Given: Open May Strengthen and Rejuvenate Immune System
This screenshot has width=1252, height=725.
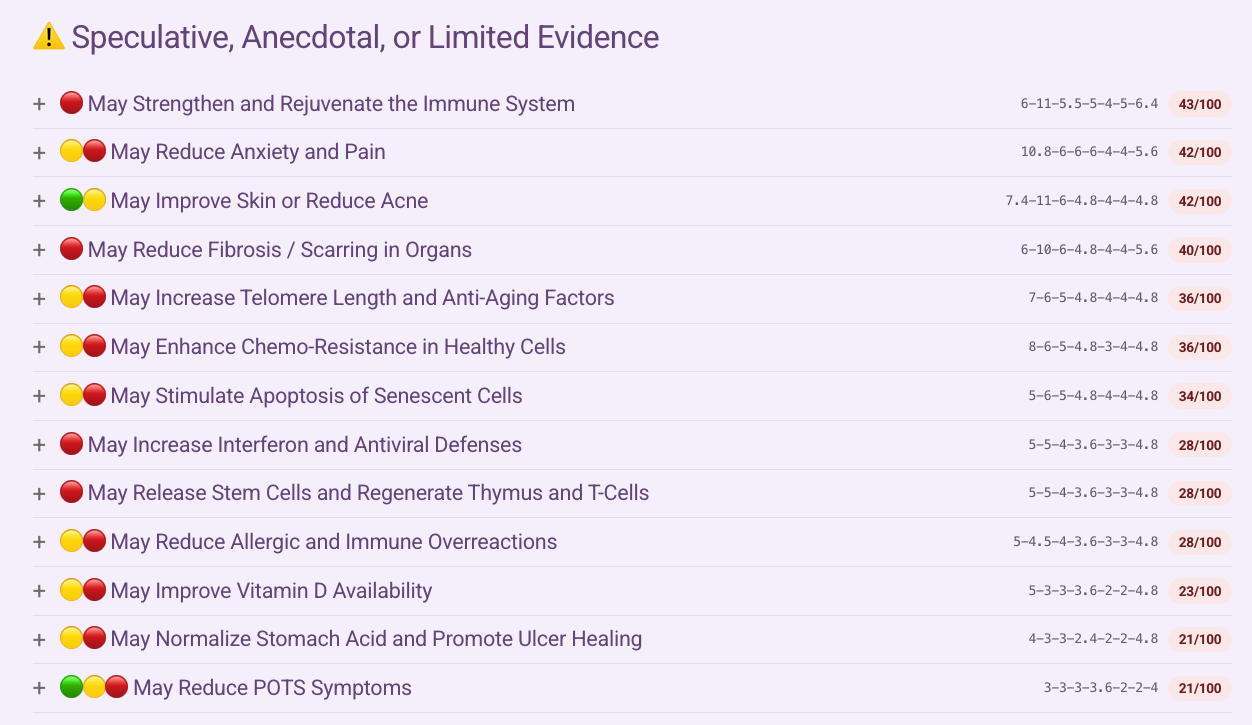Looking at the screenshot, I should click(x=331, y=104).
